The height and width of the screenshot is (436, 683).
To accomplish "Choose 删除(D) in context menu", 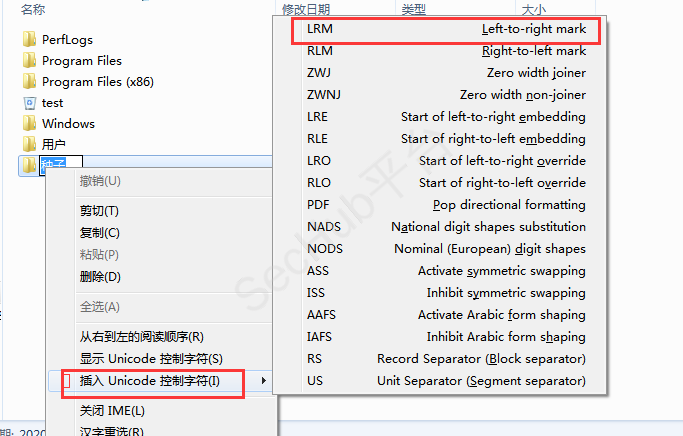I will point(161,277).
